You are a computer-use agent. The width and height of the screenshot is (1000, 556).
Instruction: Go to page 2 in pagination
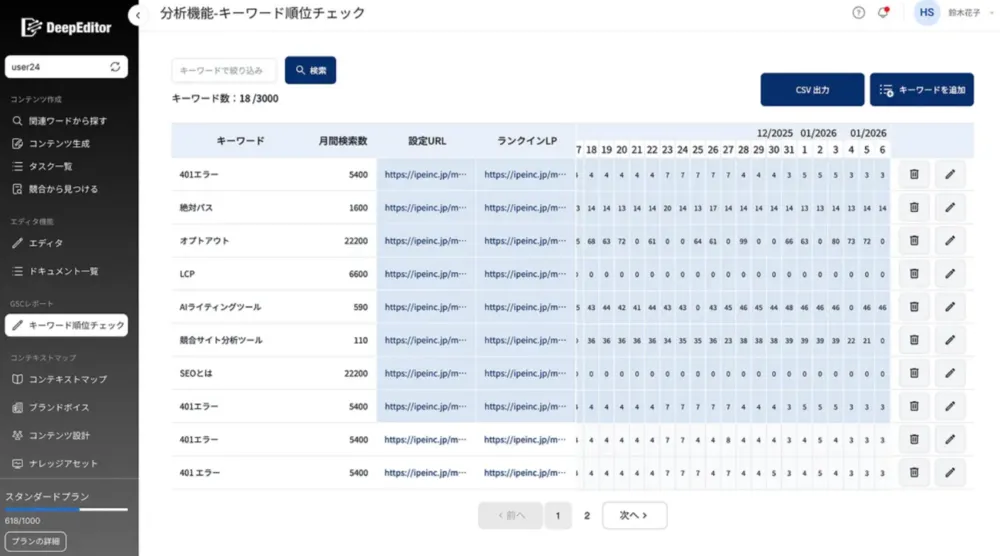[587, 516]
